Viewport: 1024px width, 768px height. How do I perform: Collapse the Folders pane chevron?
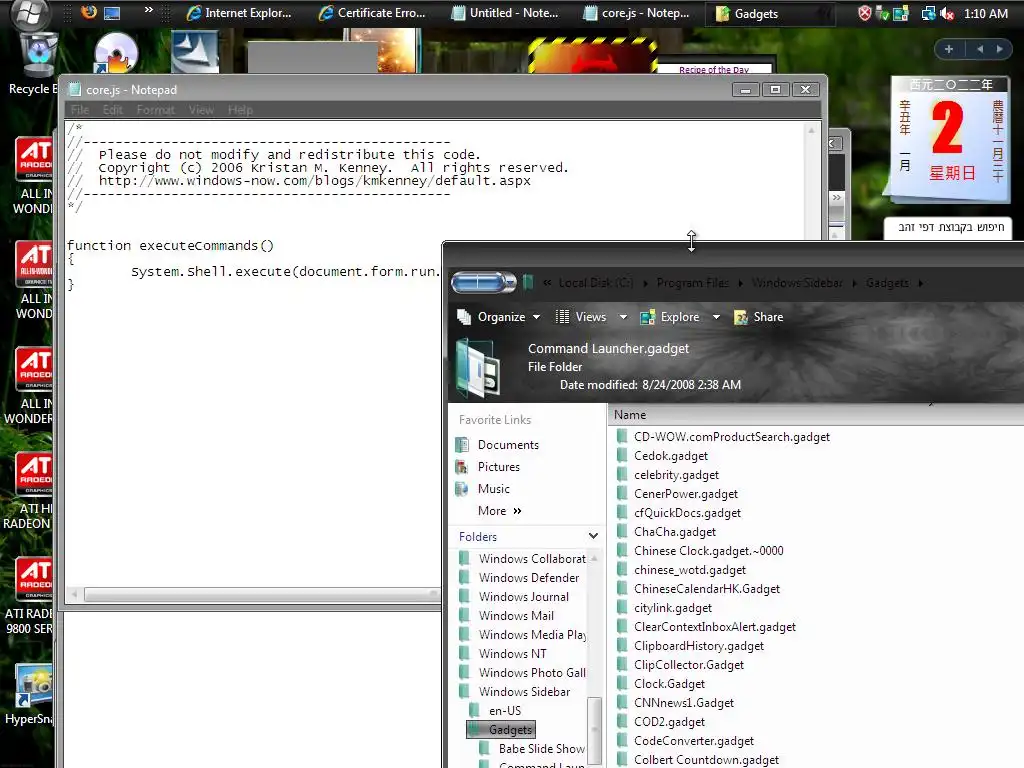point(593,536)
